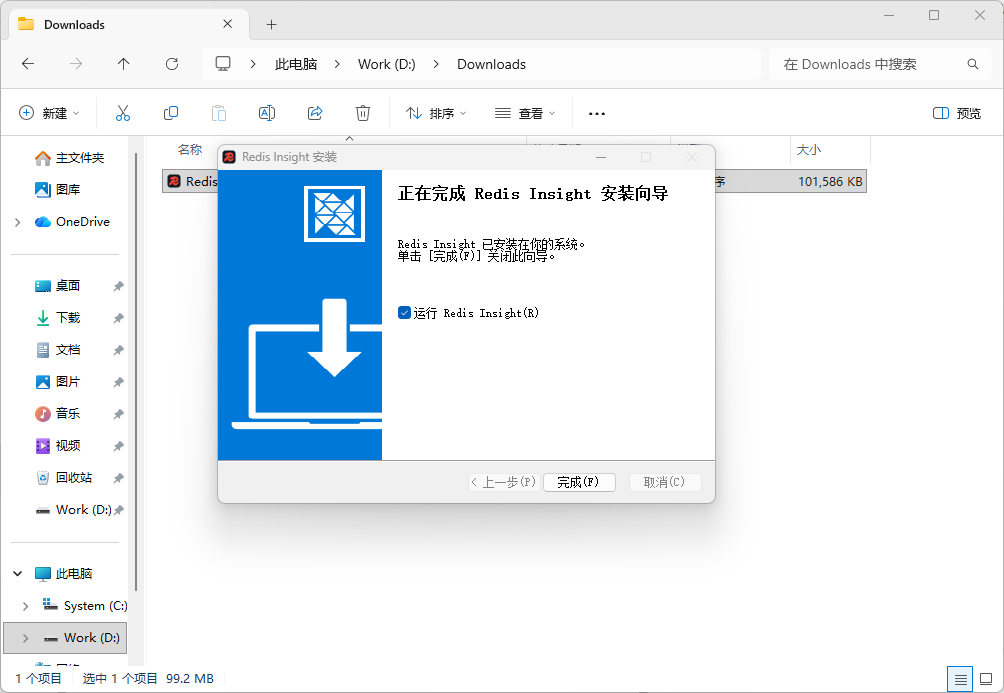Open the more options ellipsis menu
Screen dimensions: 1004x693
tap(597, 113)
